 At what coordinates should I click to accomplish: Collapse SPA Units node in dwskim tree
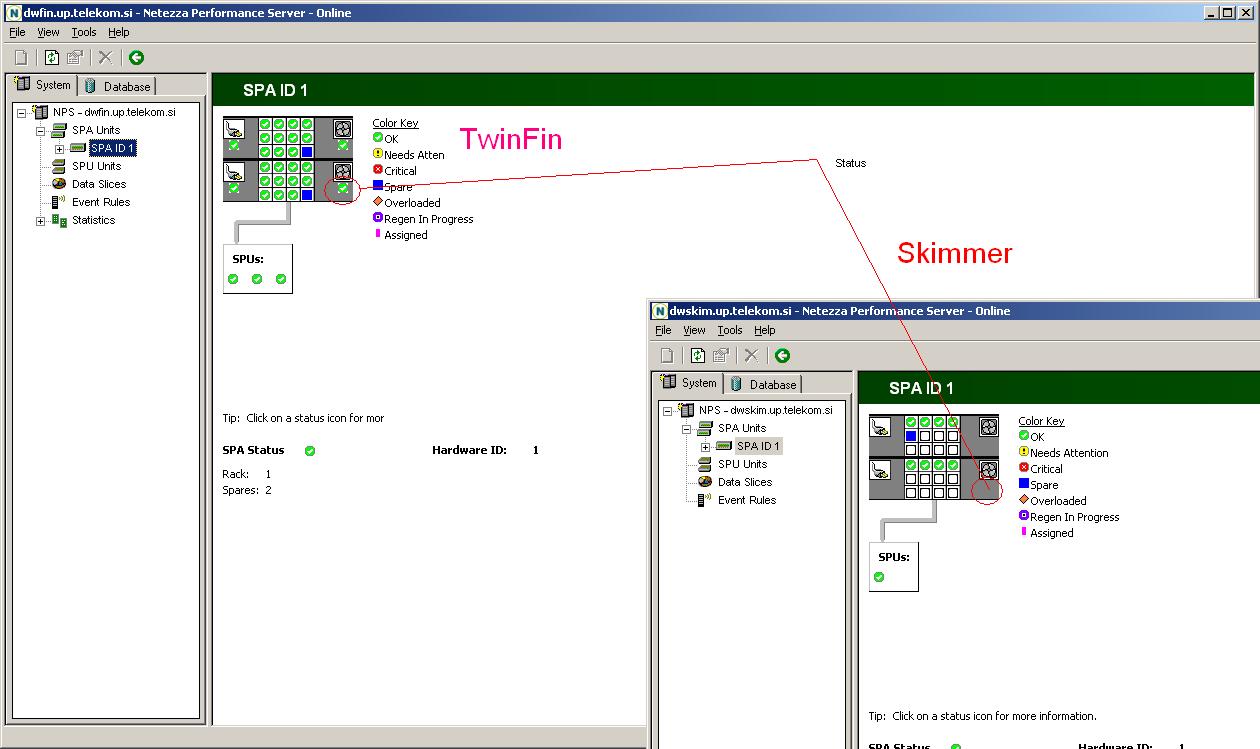pos(687,429)
